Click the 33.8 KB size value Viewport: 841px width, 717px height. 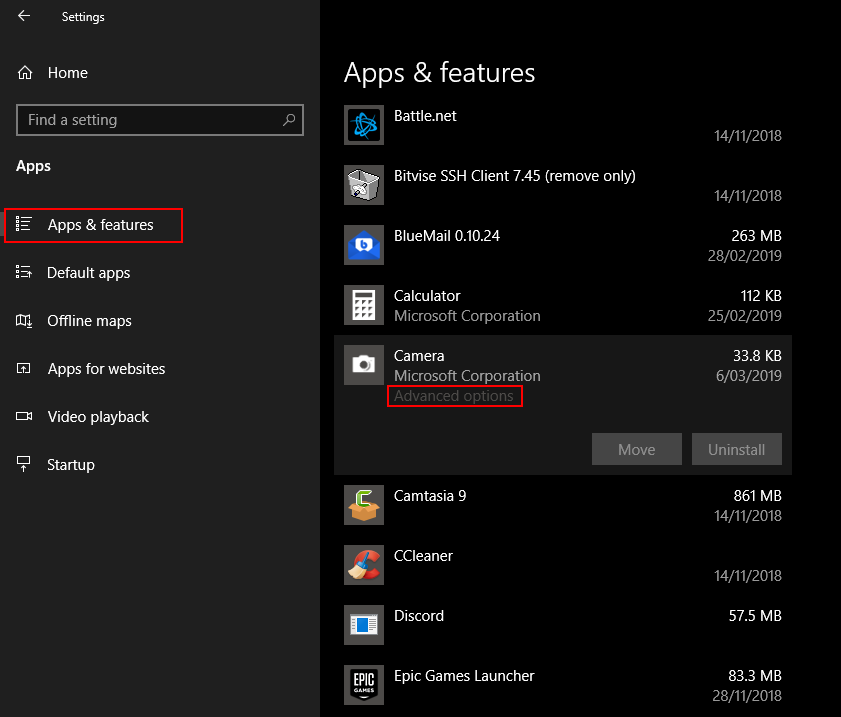pos(757,356)
